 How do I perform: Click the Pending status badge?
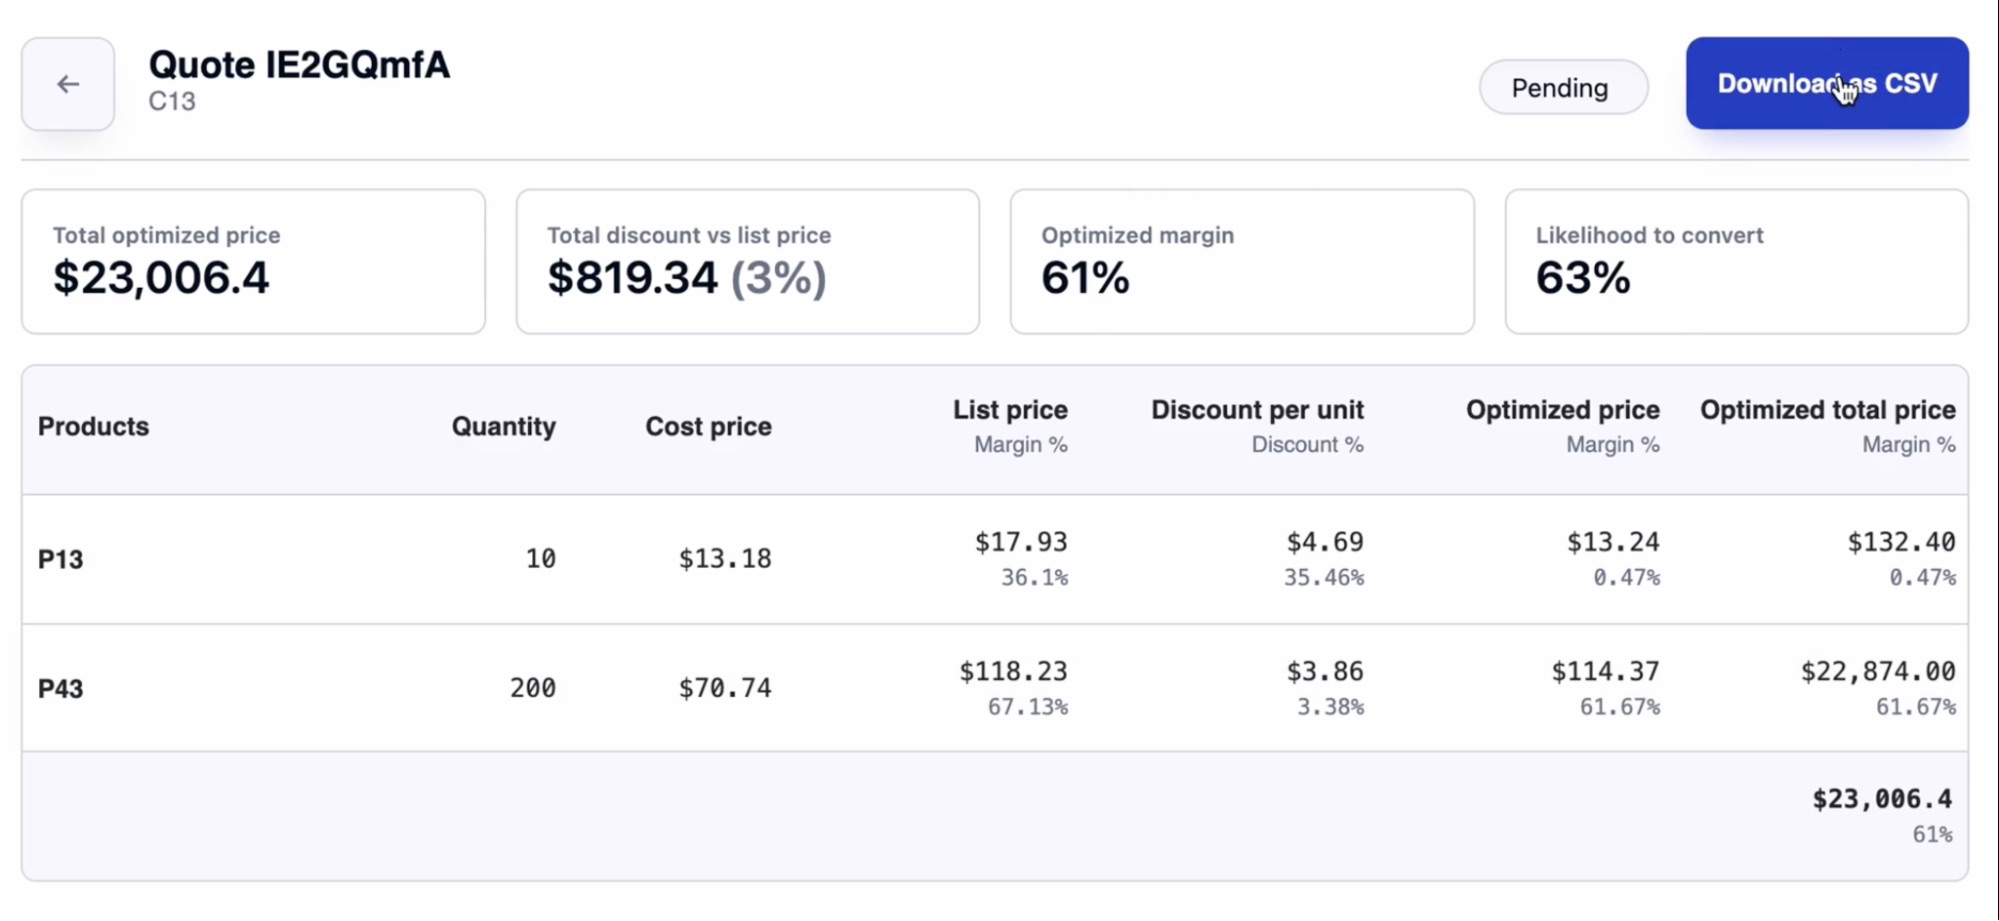1562,88
